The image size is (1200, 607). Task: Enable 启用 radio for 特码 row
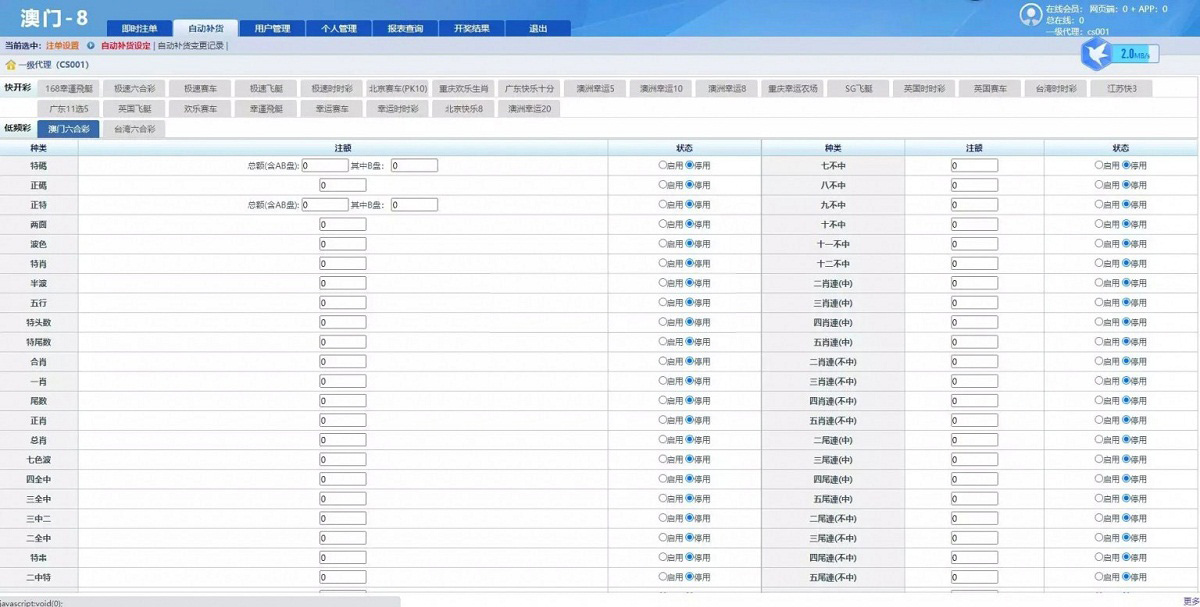663,166
